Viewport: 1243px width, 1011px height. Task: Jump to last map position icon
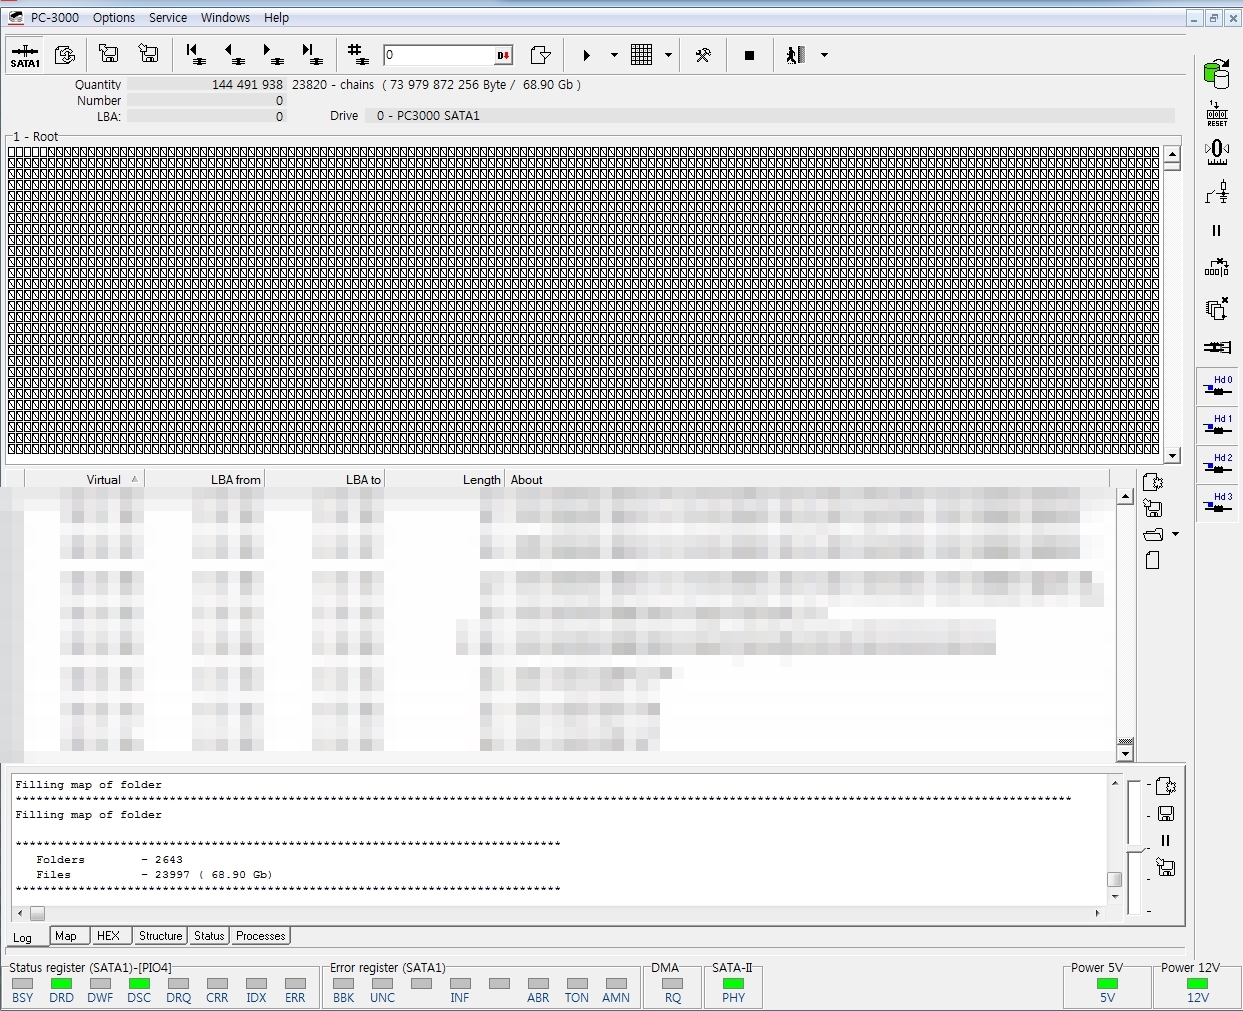311,54
